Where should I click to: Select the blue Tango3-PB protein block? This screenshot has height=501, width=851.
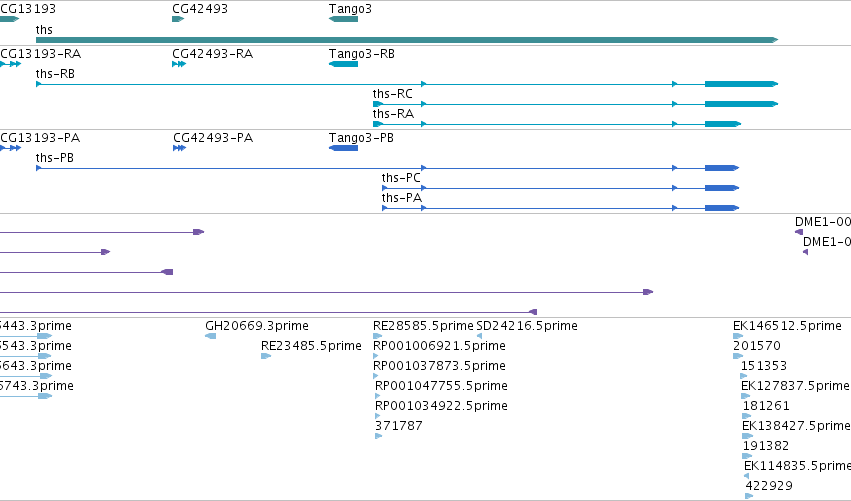pyautogui.click(x=343, y=148)
